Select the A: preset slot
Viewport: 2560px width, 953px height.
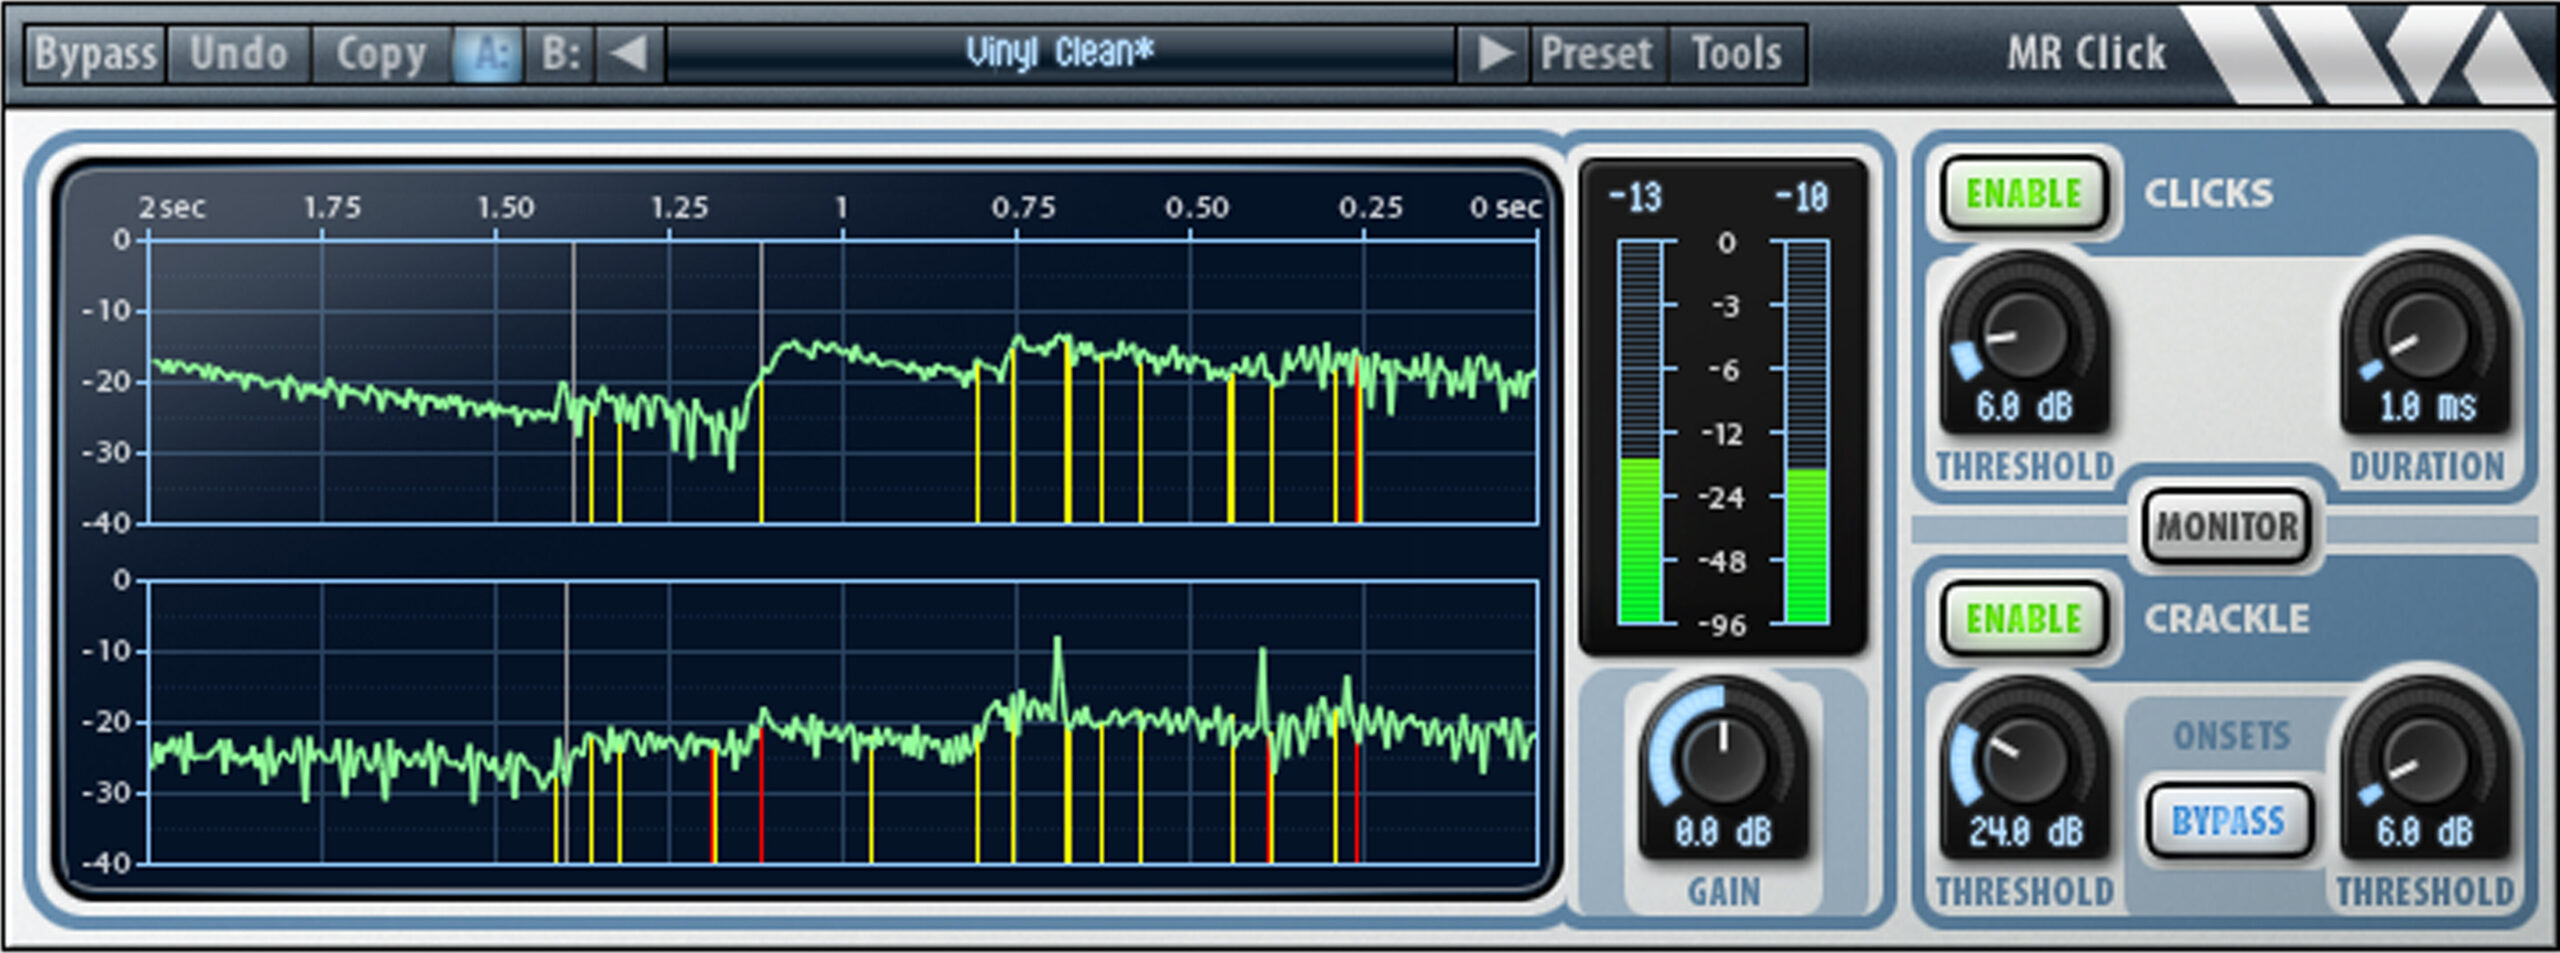coord(488,54)
